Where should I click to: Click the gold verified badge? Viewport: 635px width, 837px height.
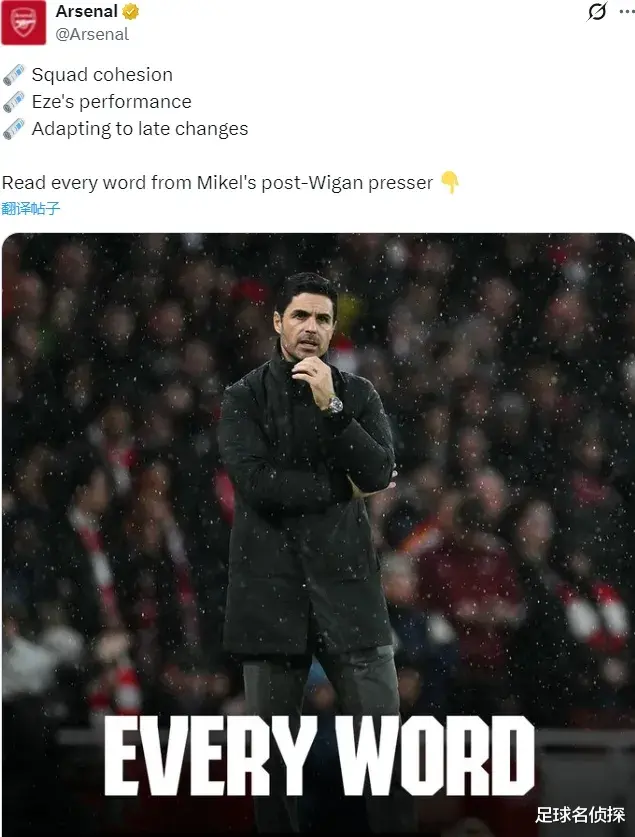pos(131,11)
